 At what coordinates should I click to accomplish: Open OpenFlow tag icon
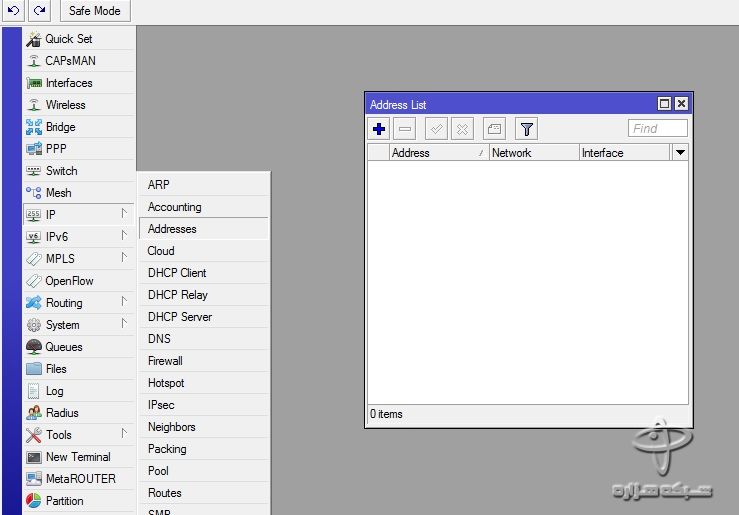tap(33, 281)
